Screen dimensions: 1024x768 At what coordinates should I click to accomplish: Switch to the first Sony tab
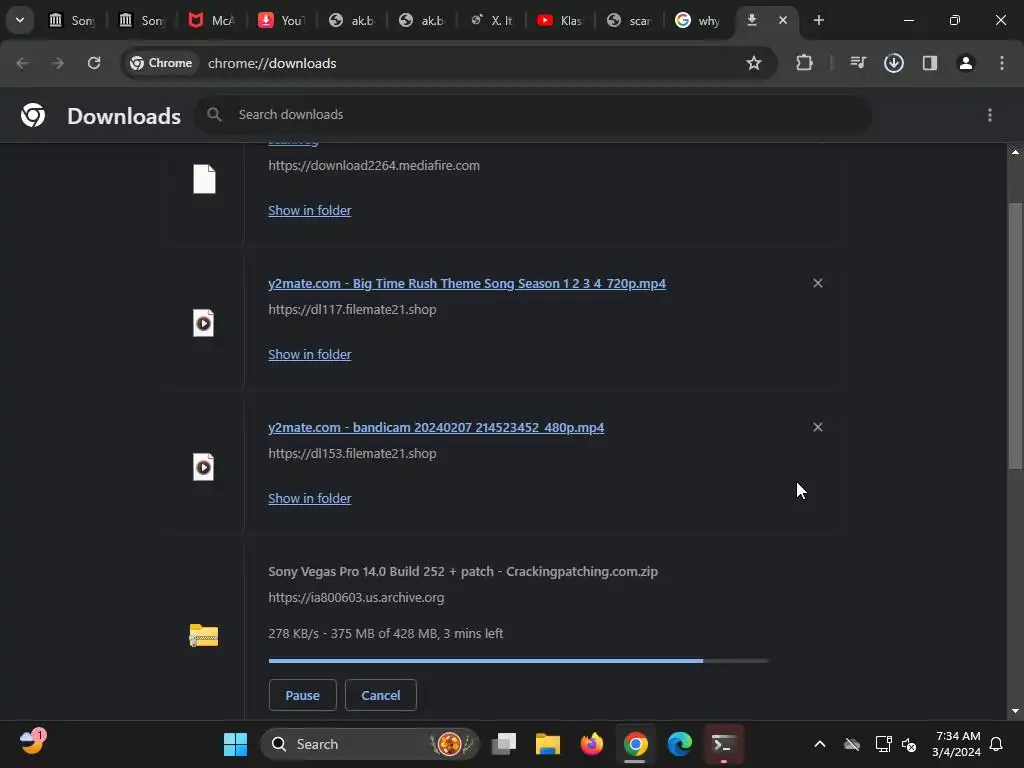coord(72,20)
